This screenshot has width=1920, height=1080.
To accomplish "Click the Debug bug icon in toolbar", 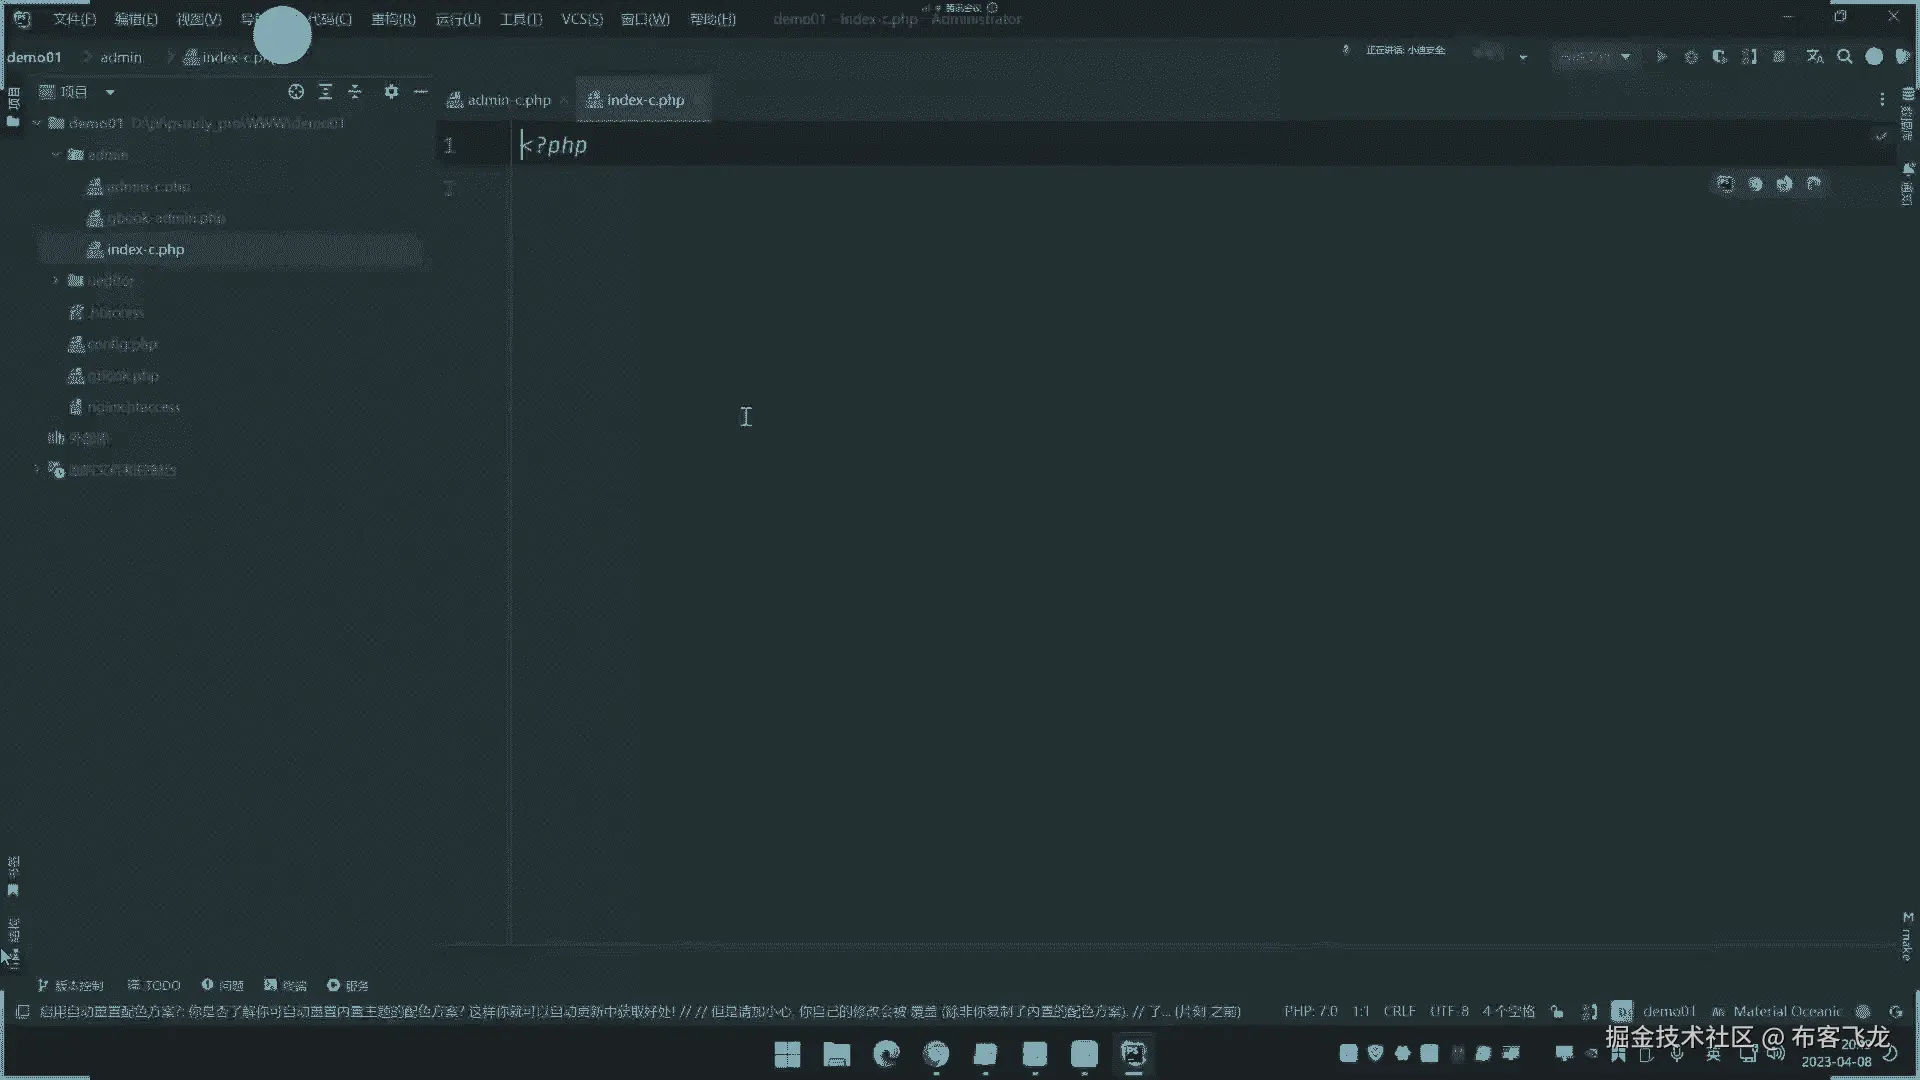I will (x=1691, y=57).
